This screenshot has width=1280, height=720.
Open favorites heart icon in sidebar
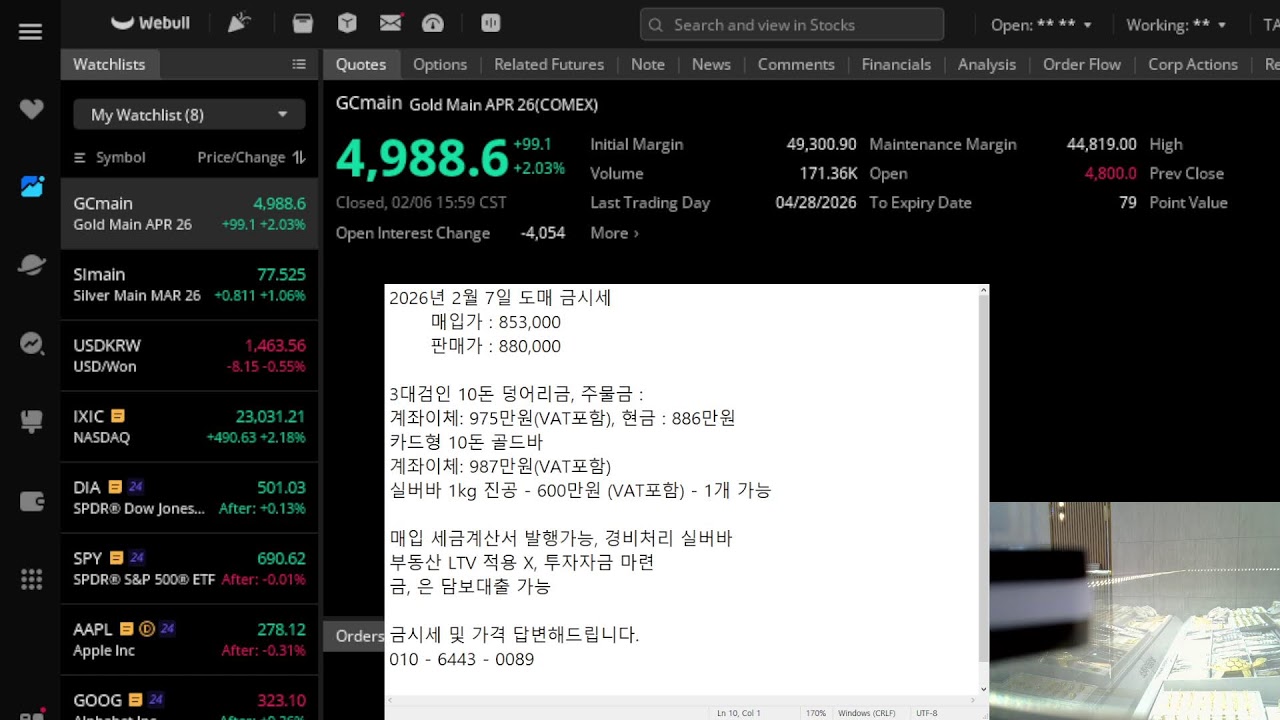[x=31, y=109]
